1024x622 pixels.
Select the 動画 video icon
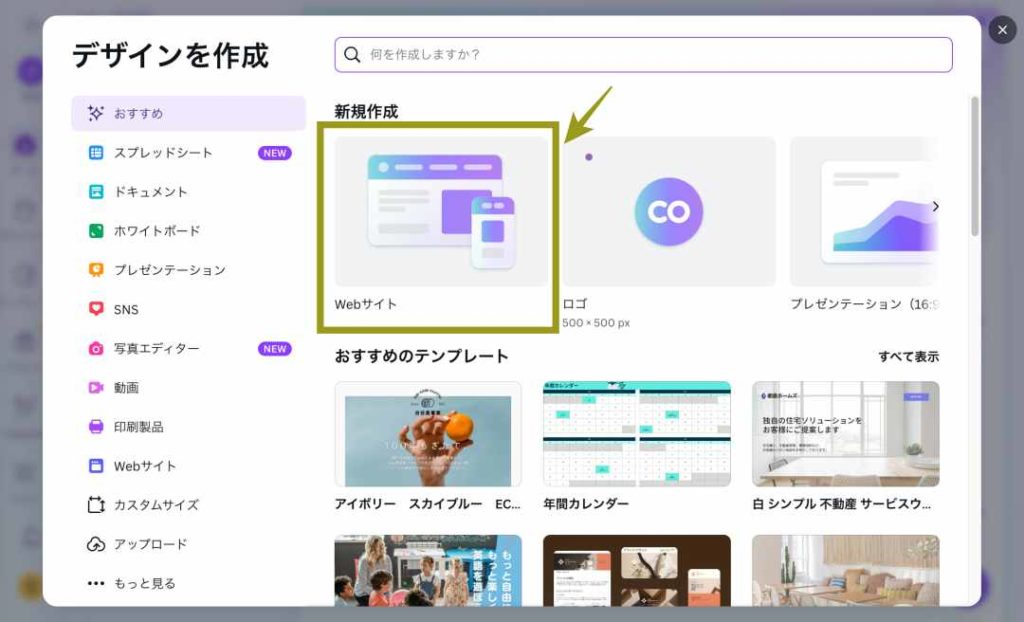96,388
